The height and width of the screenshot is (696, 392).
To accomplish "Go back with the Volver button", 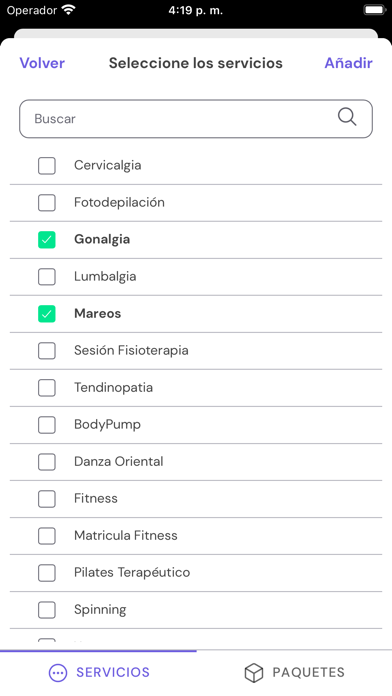I will tap(42, 63).
